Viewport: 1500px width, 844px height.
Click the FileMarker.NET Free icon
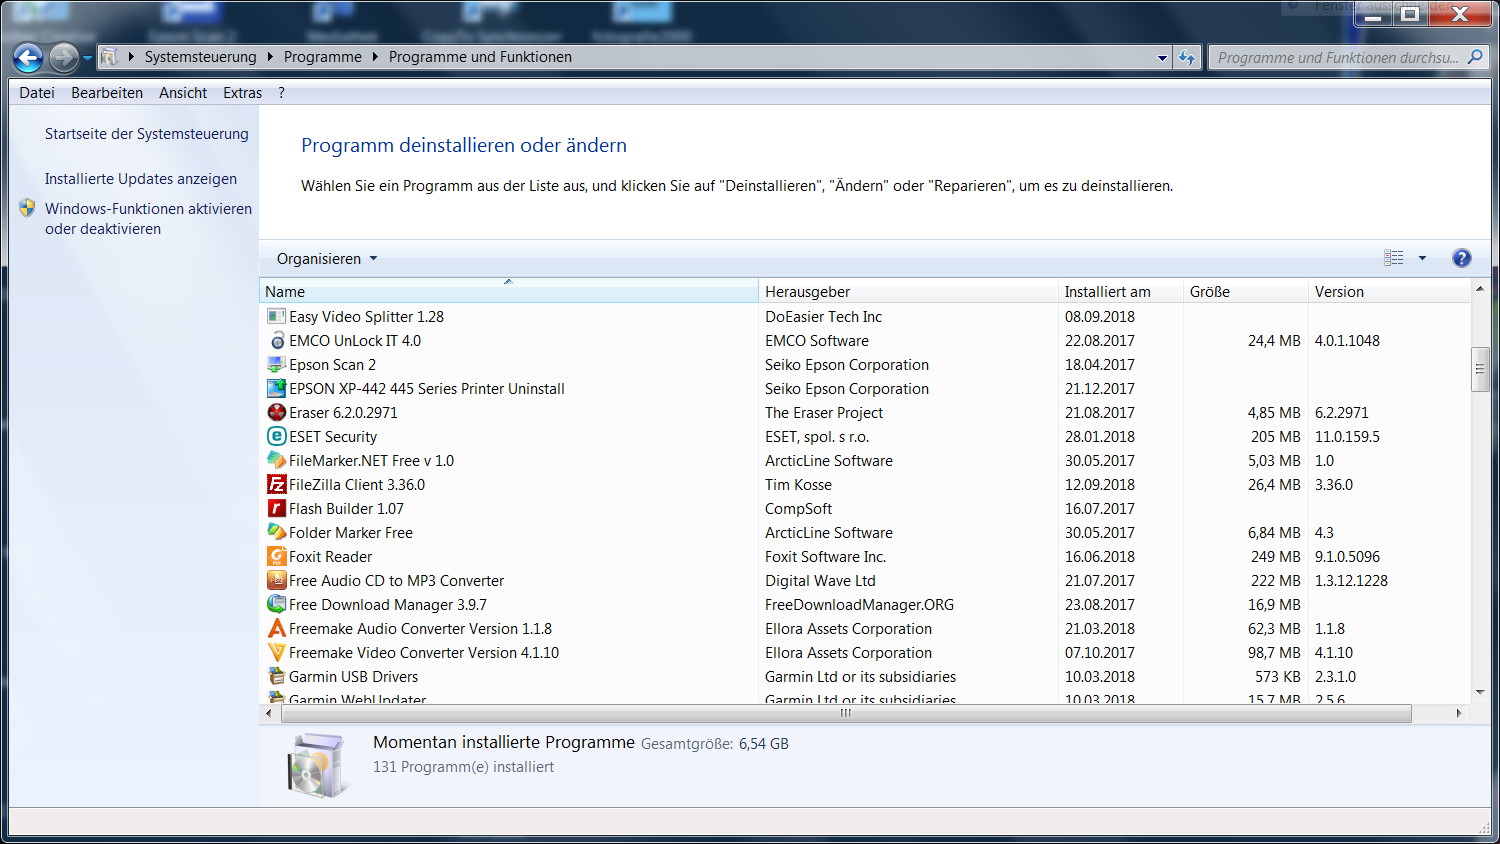(277, 460)
